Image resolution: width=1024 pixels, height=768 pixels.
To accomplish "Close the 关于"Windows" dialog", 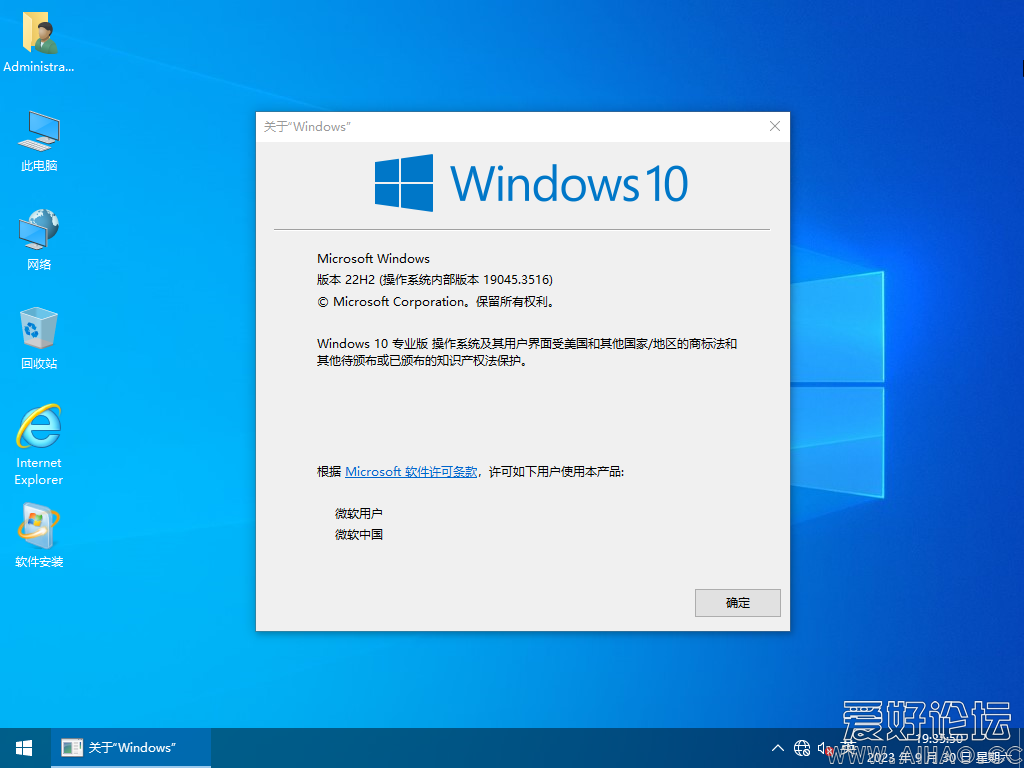I will tap(774, 126).
